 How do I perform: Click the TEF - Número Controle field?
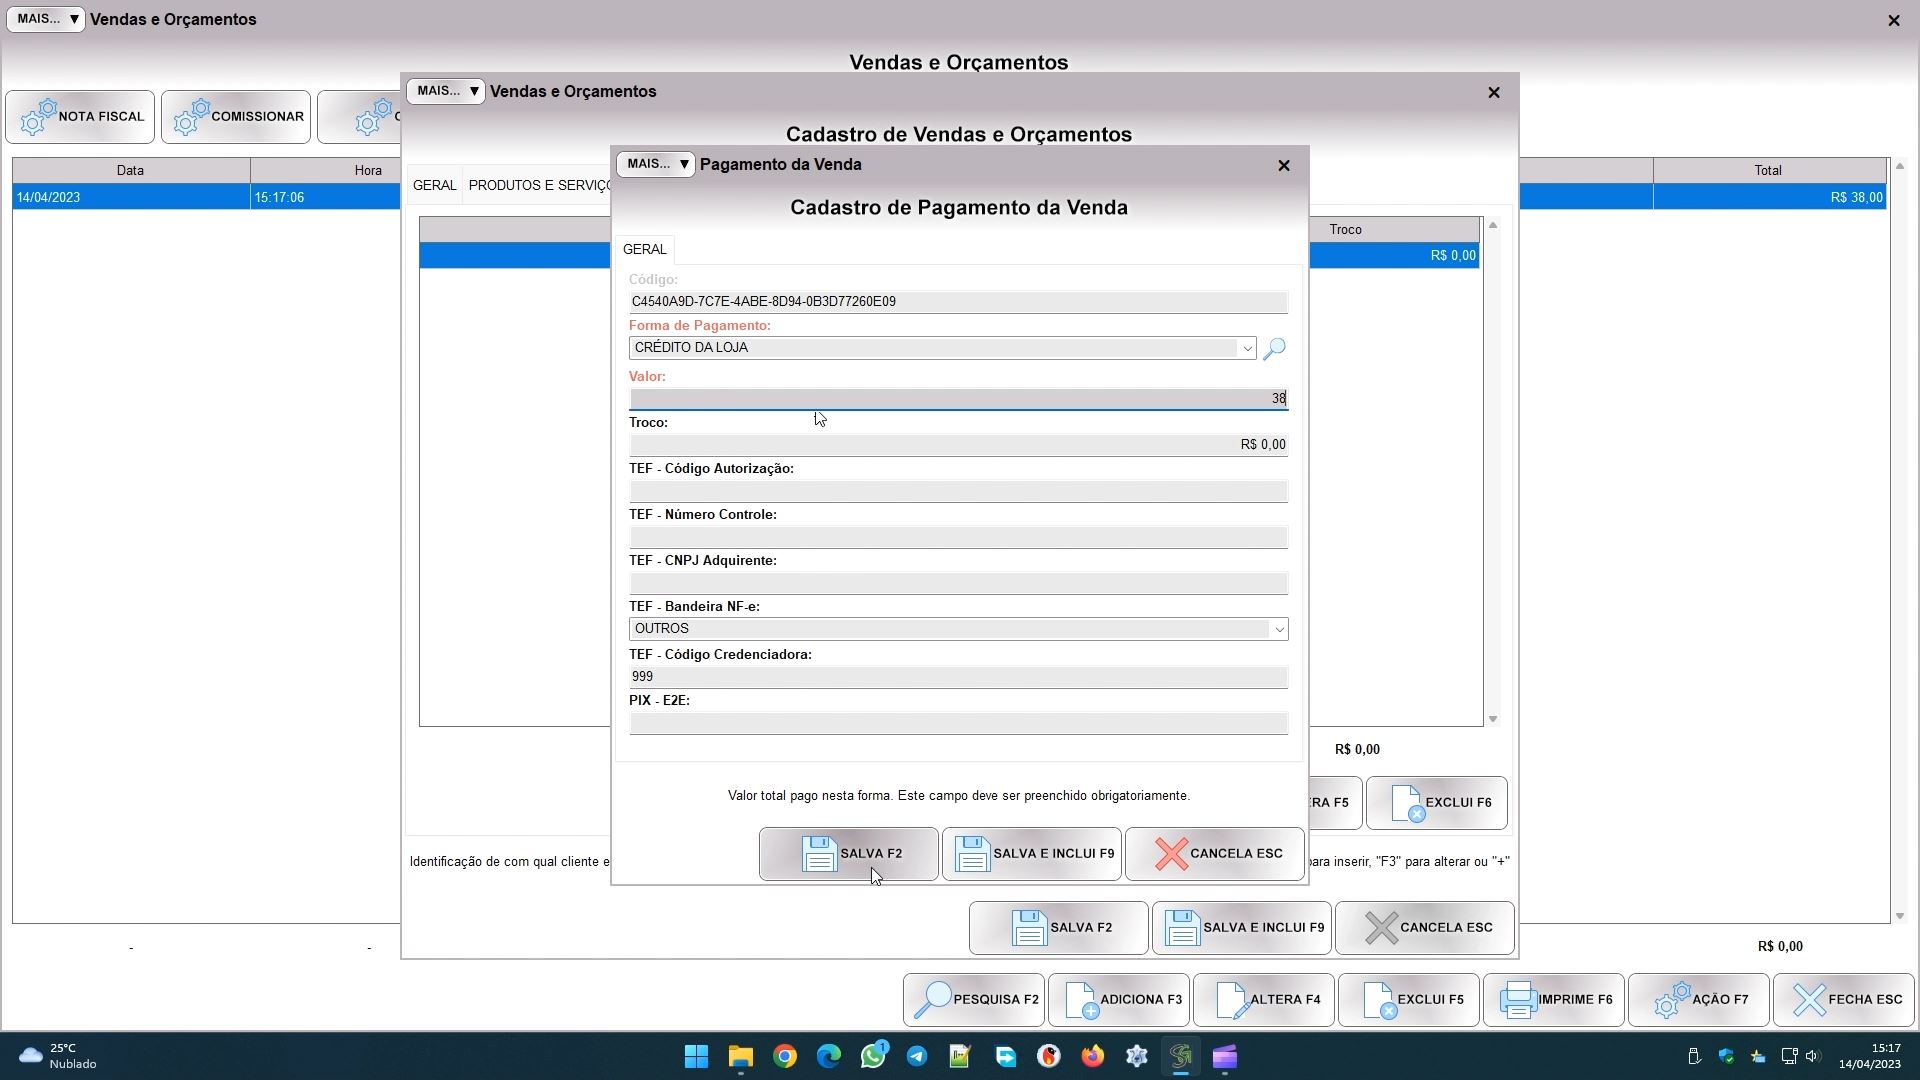pos(958,537)
